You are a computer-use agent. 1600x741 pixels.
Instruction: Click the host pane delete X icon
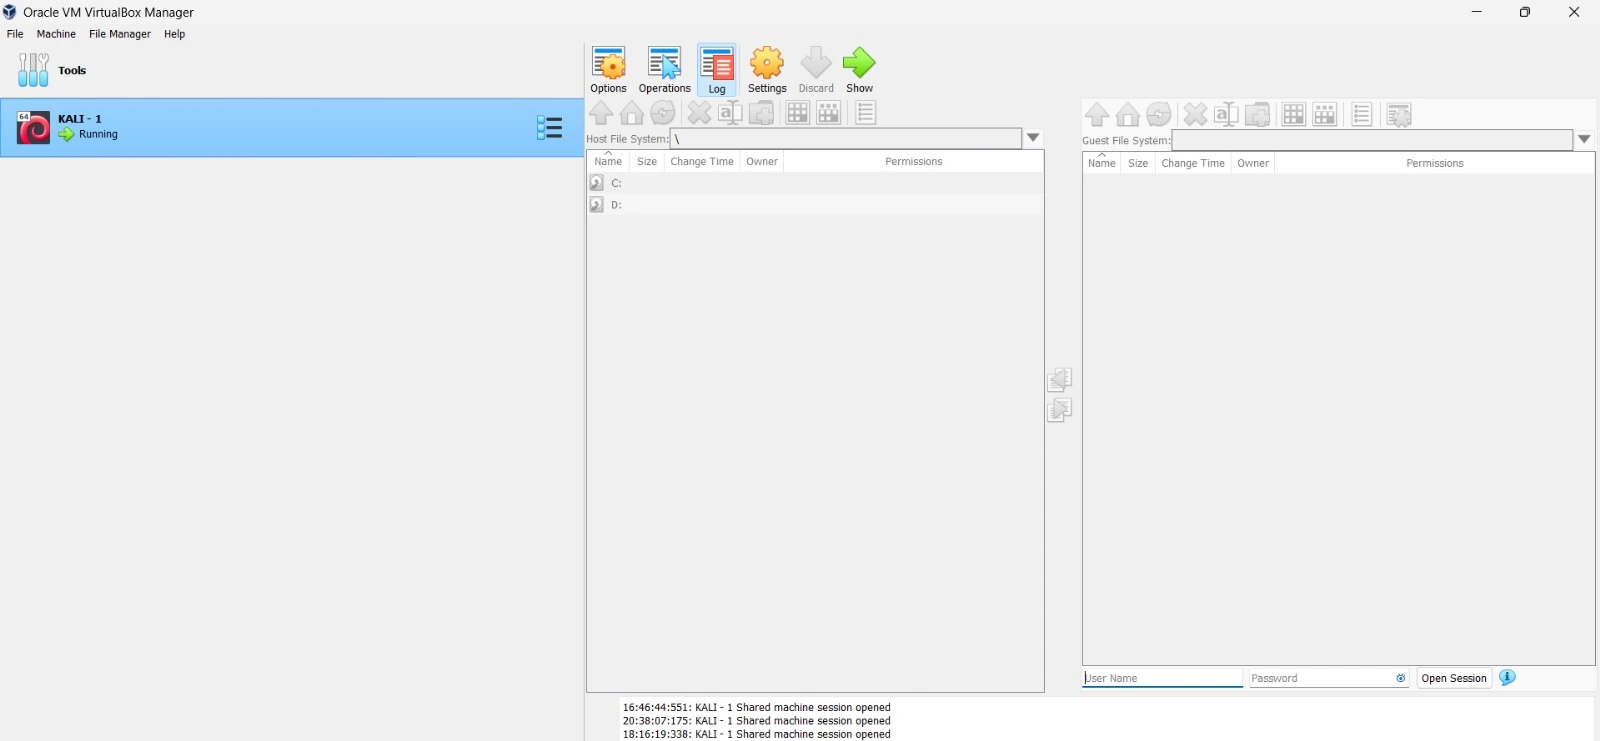(699, 113)
